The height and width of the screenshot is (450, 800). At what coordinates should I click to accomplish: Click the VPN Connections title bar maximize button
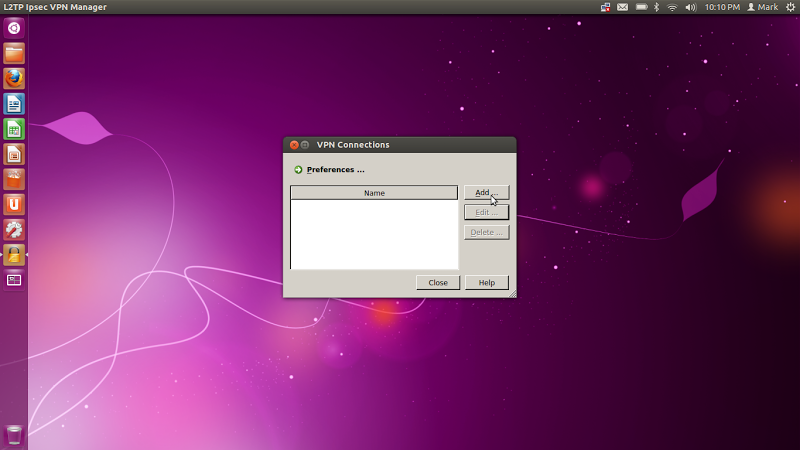pos(305,145)
